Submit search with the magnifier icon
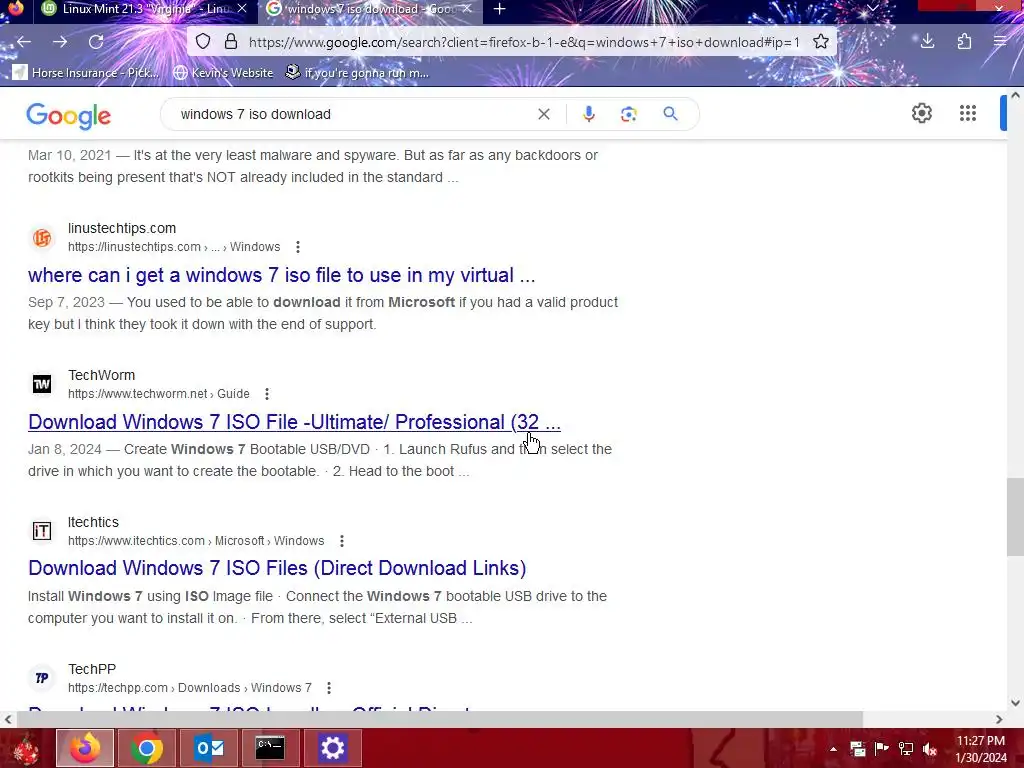 (670, 114)
